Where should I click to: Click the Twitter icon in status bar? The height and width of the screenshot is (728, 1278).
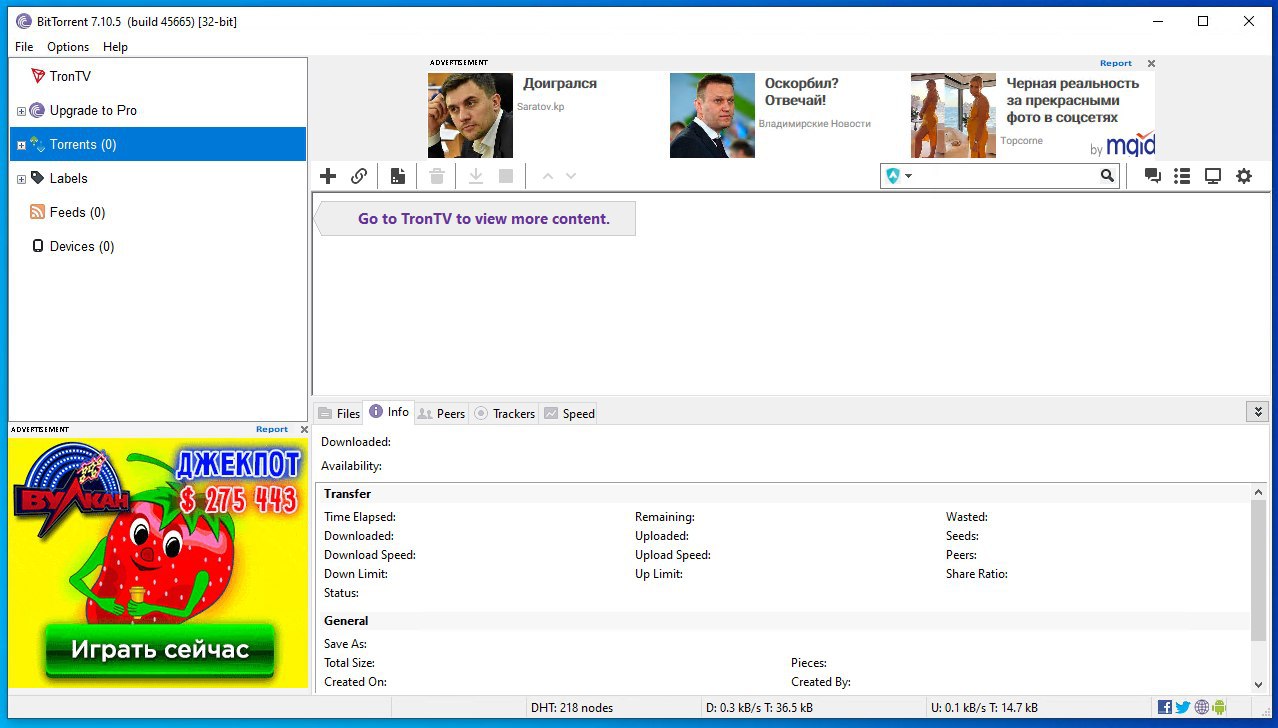[x=1183, y=707]
